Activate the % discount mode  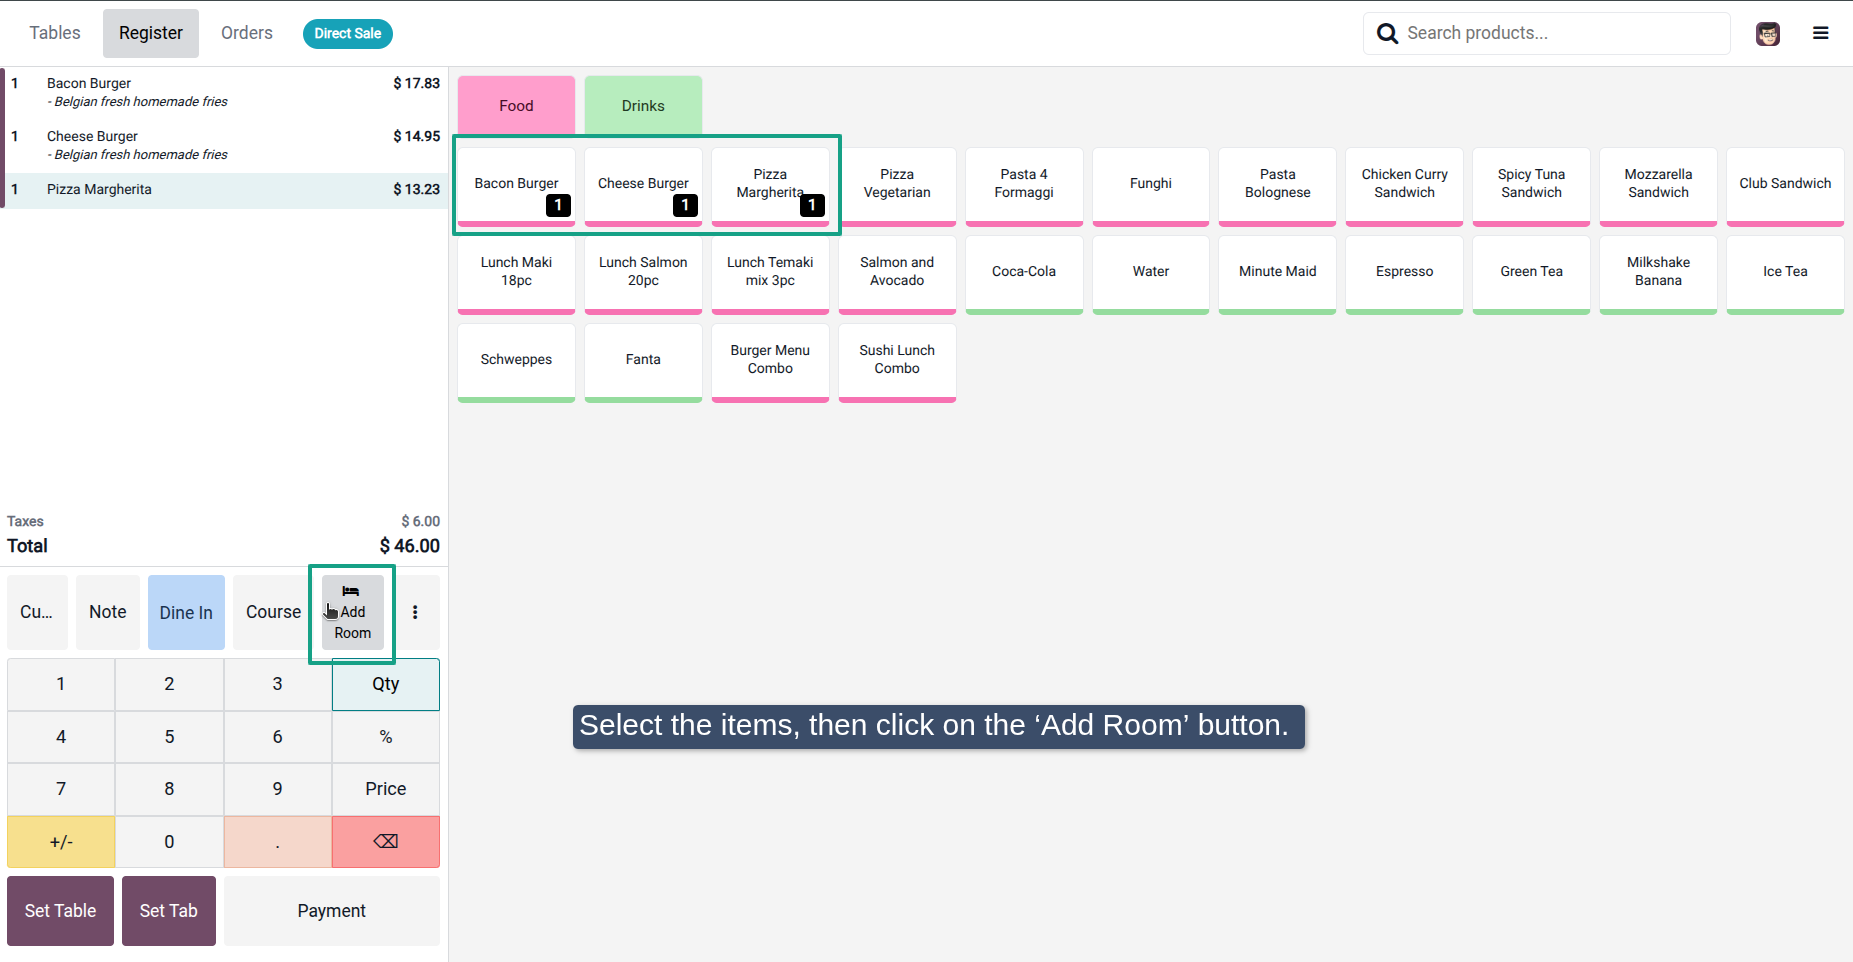[x=386, y=737]
